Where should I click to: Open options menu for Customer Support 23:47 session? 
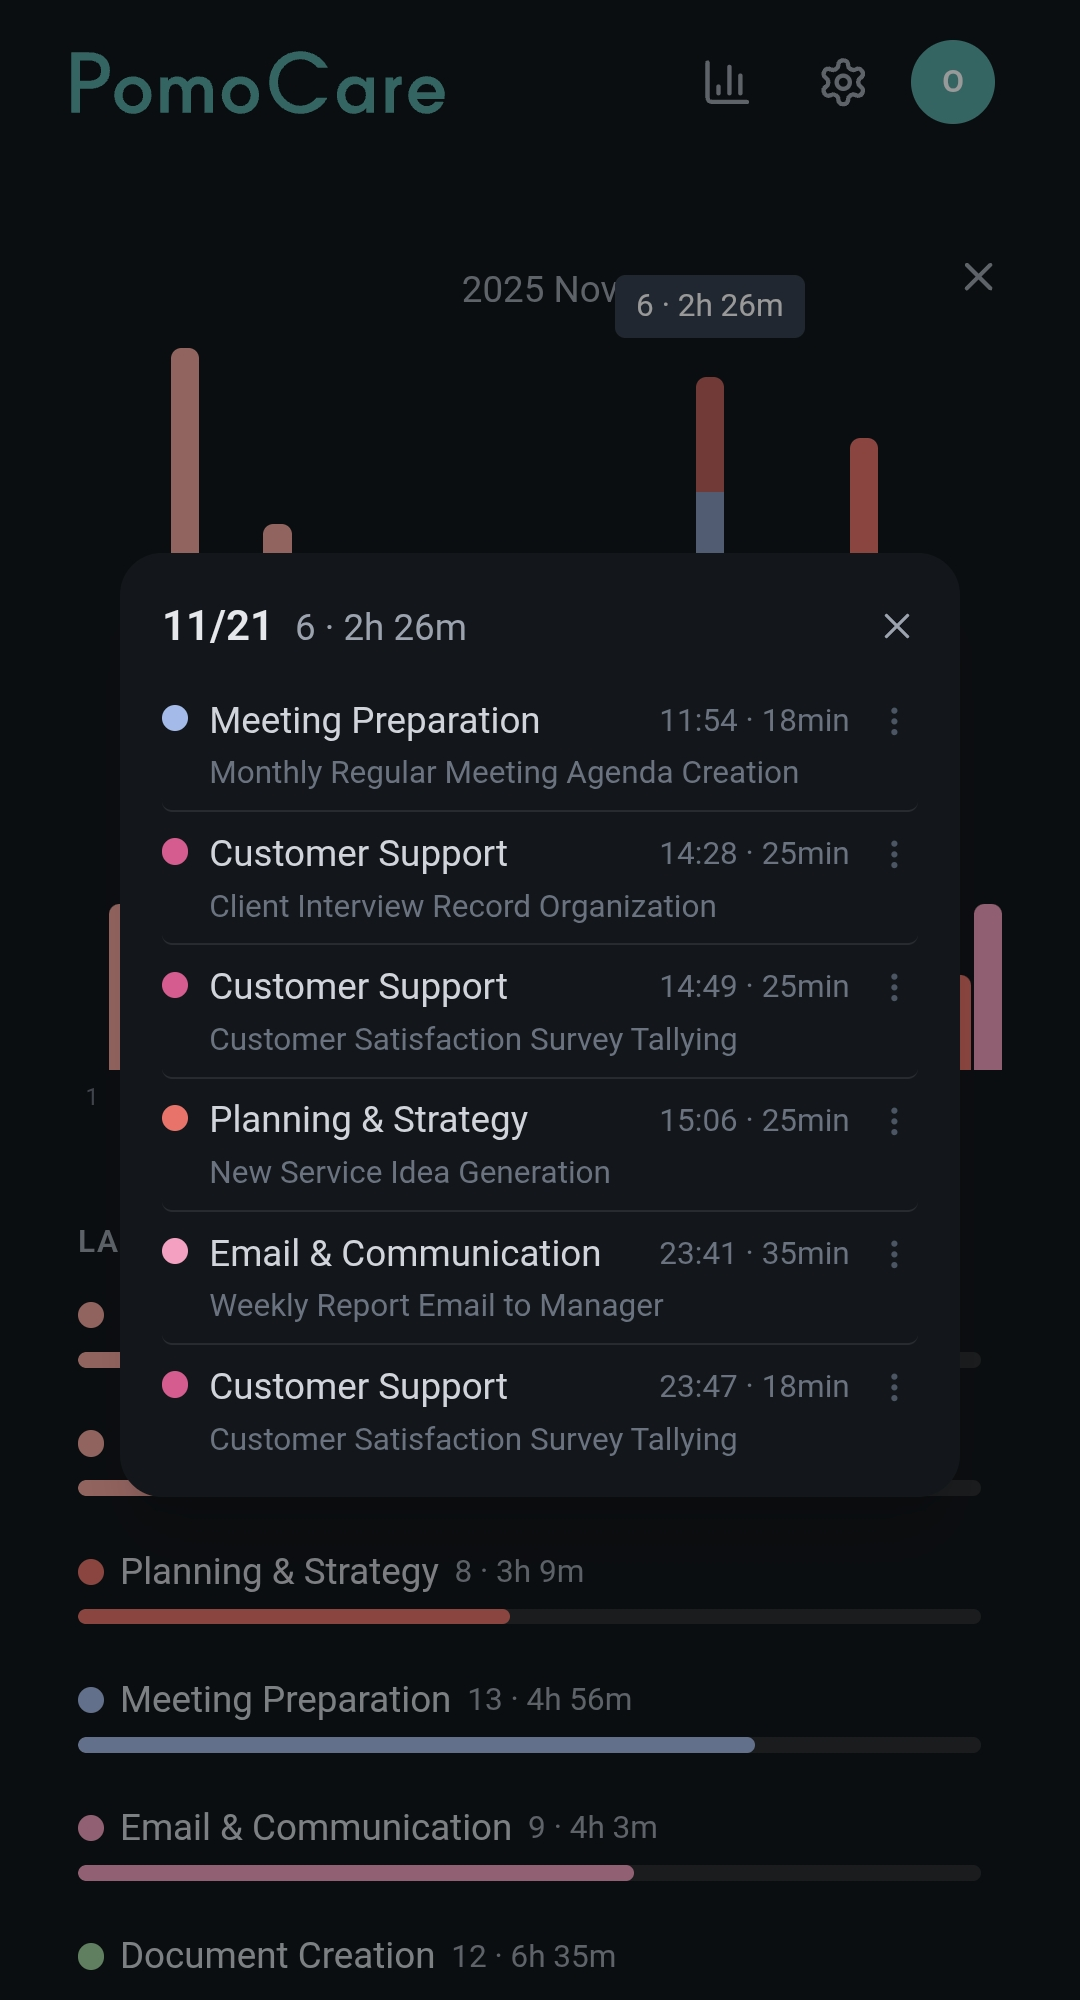click(x=894, y=1387)
